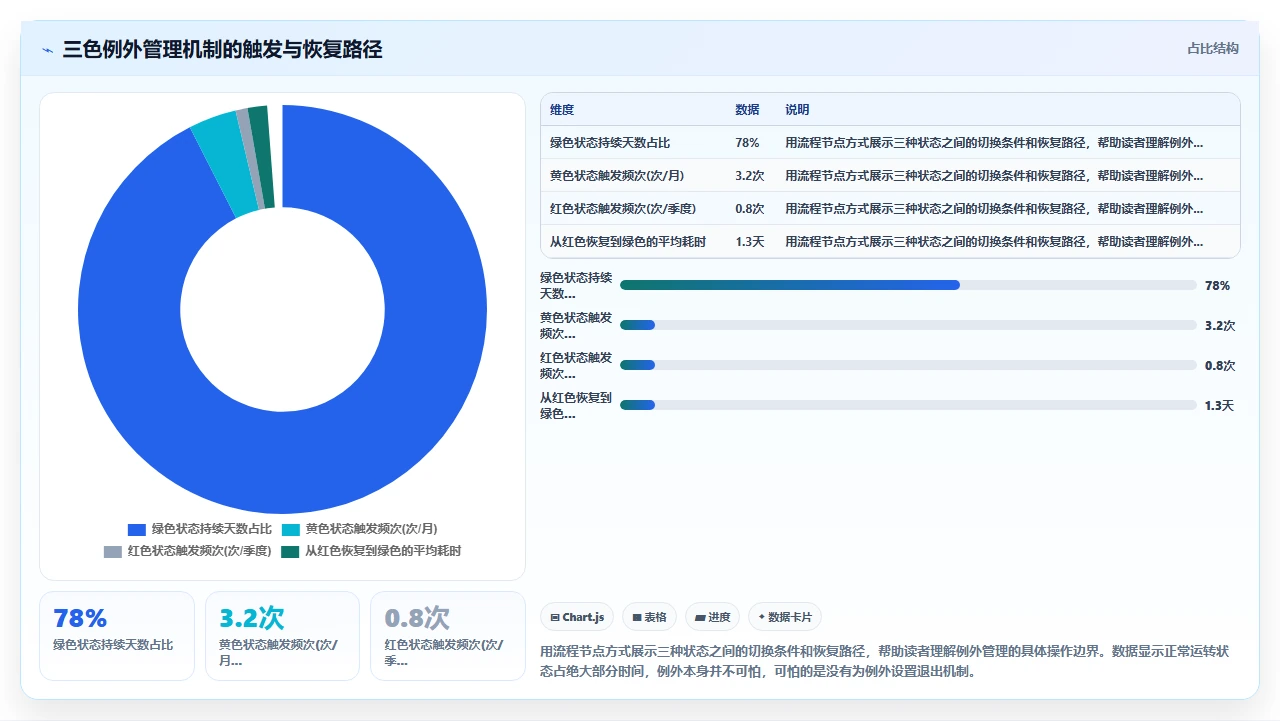Viewport: 1280px width, 721px height.
Task: Click the 3.2次 value in table
Action: (750, 176)
